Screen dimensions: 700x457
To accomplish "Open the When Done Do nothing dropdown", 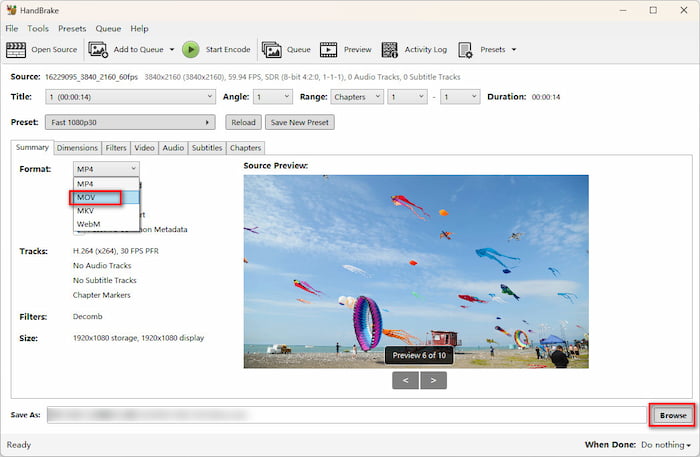I will tap(666, 445).
